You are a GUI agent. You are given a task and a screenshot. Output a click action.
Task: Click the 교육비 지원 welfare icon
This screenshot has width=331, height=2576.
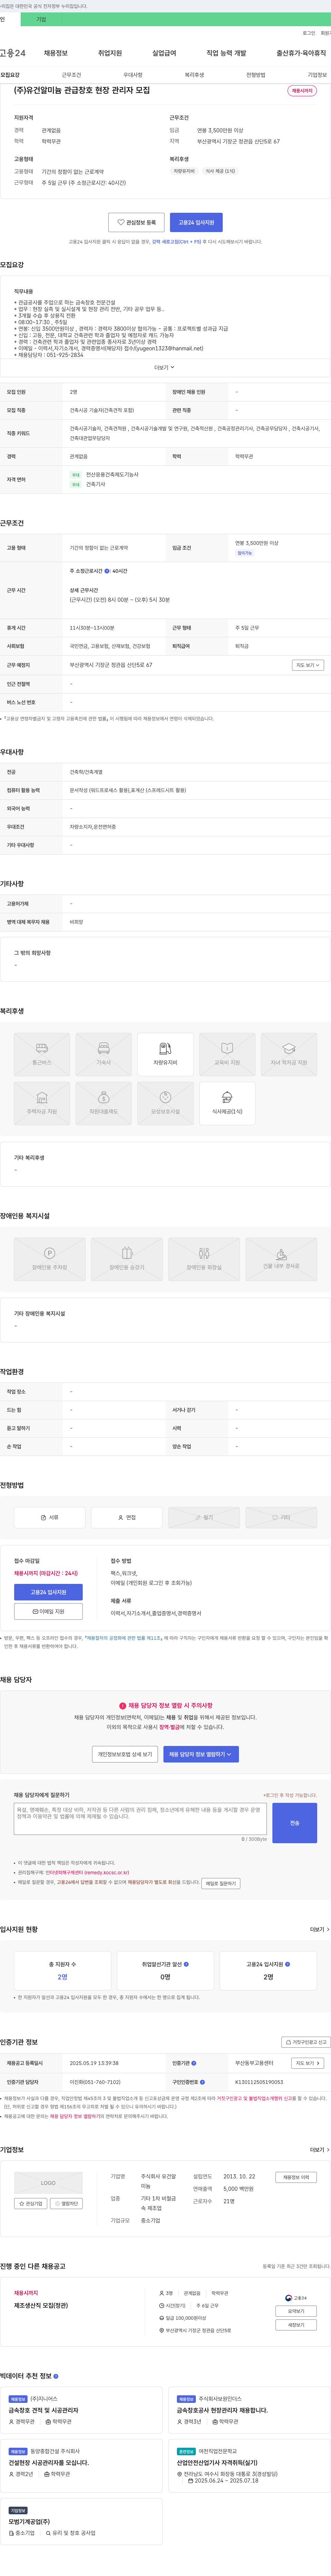pyautogui.click(x=227, y=1054)
